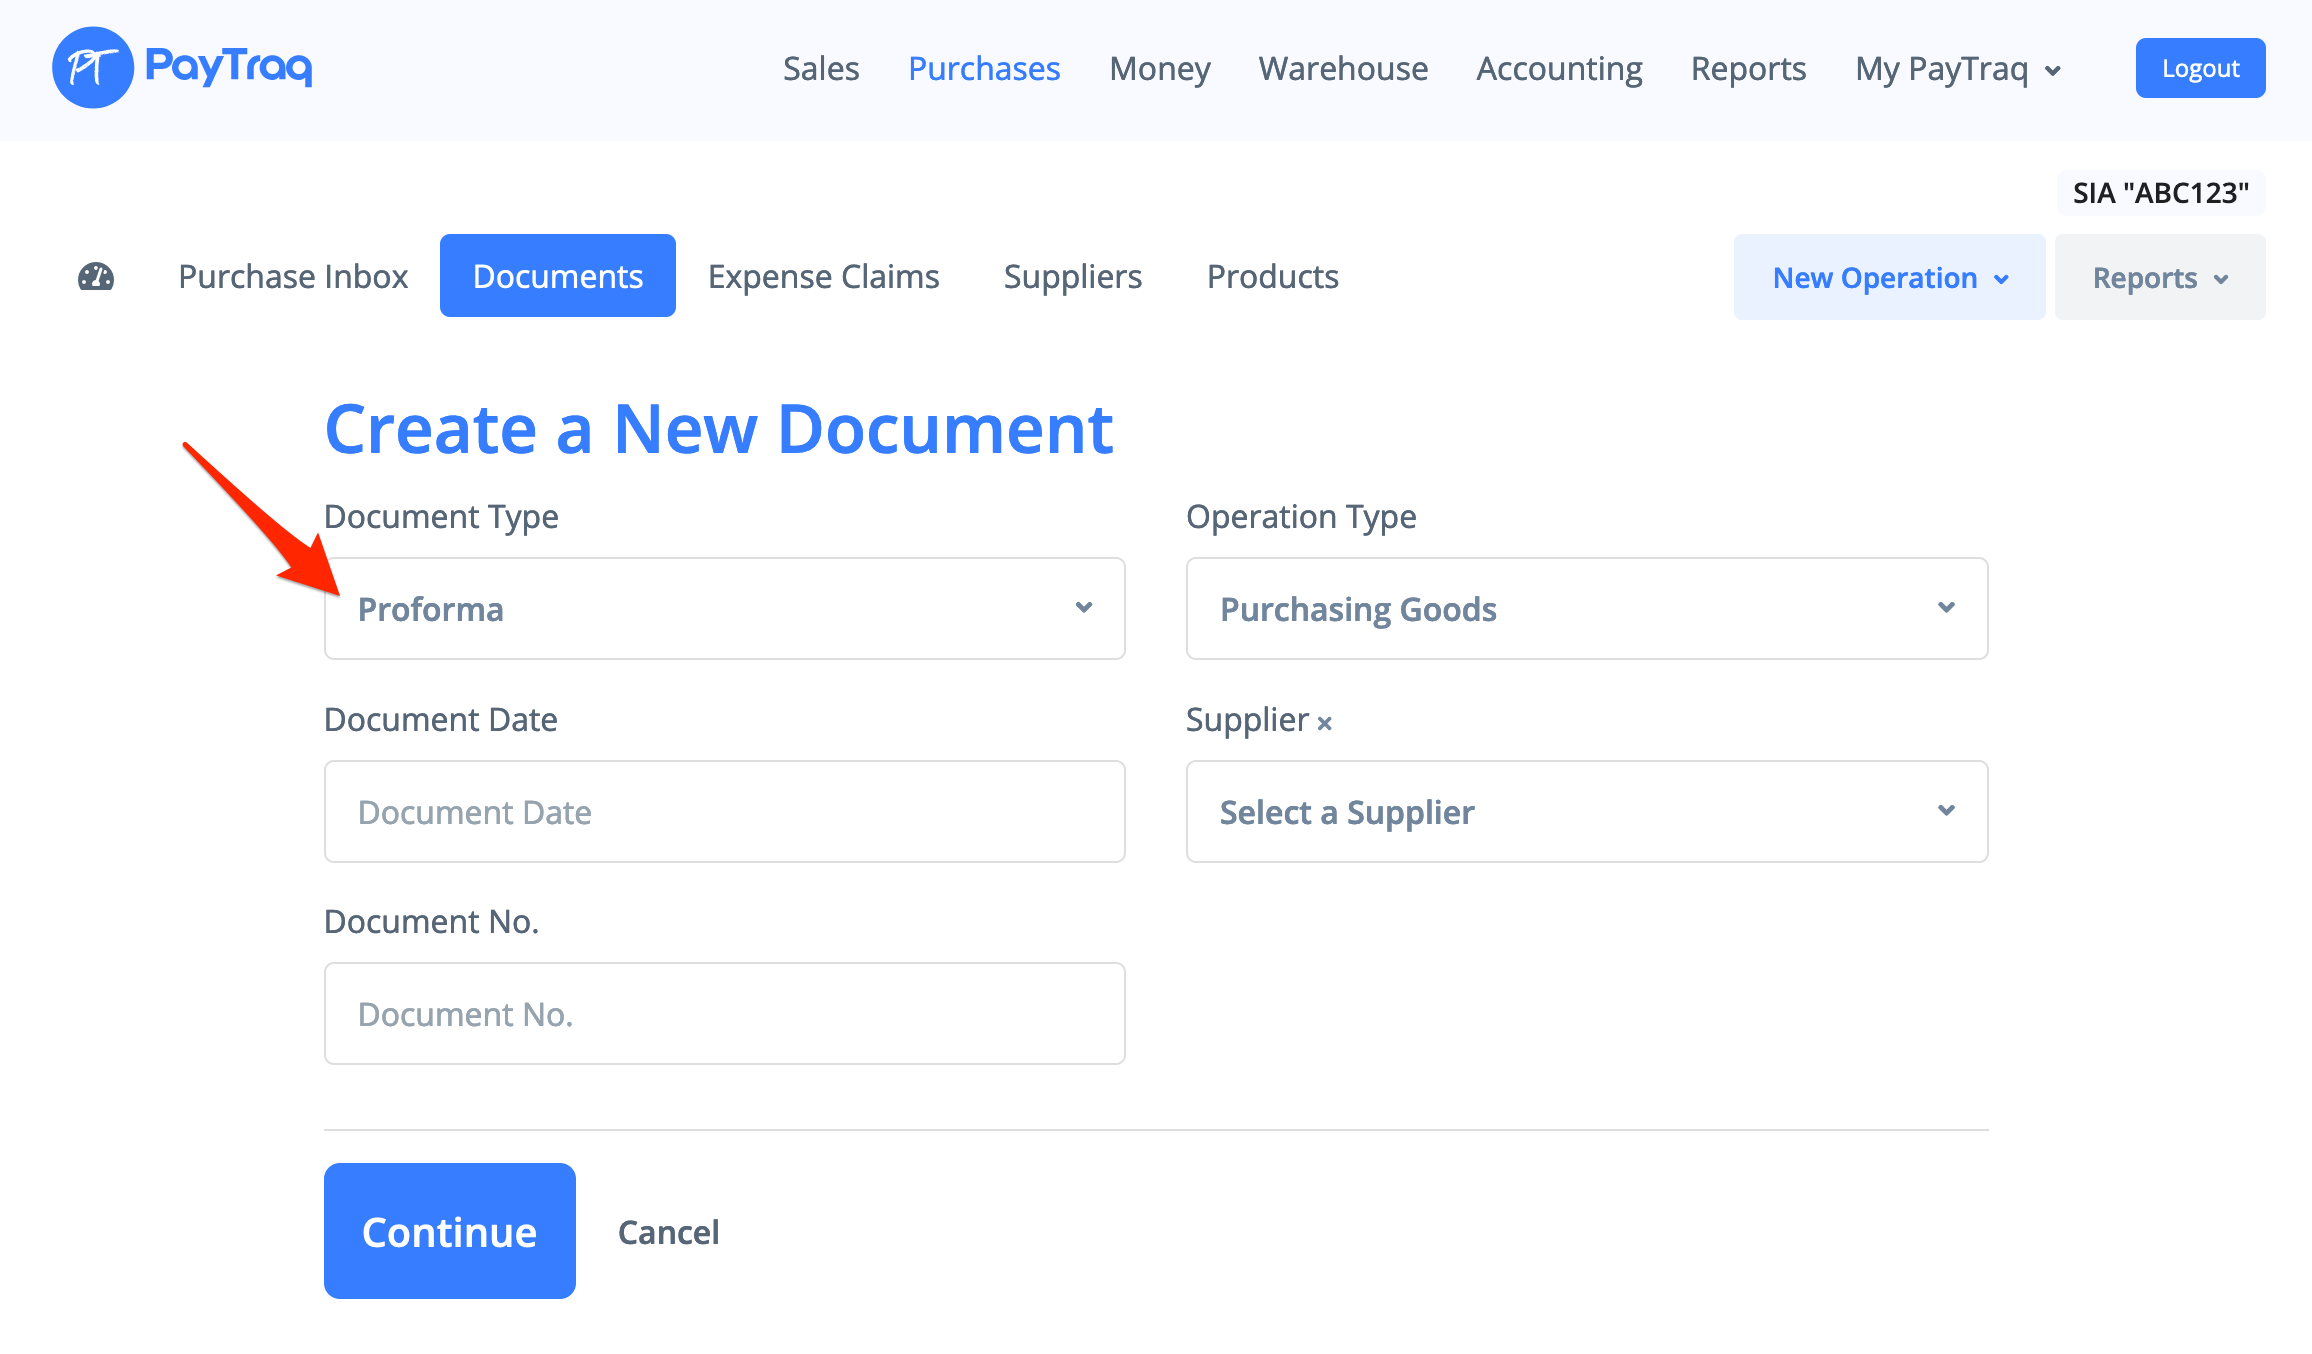
Task: Open the Operation Type dropdown
Action: click(x=1586, y=608)
